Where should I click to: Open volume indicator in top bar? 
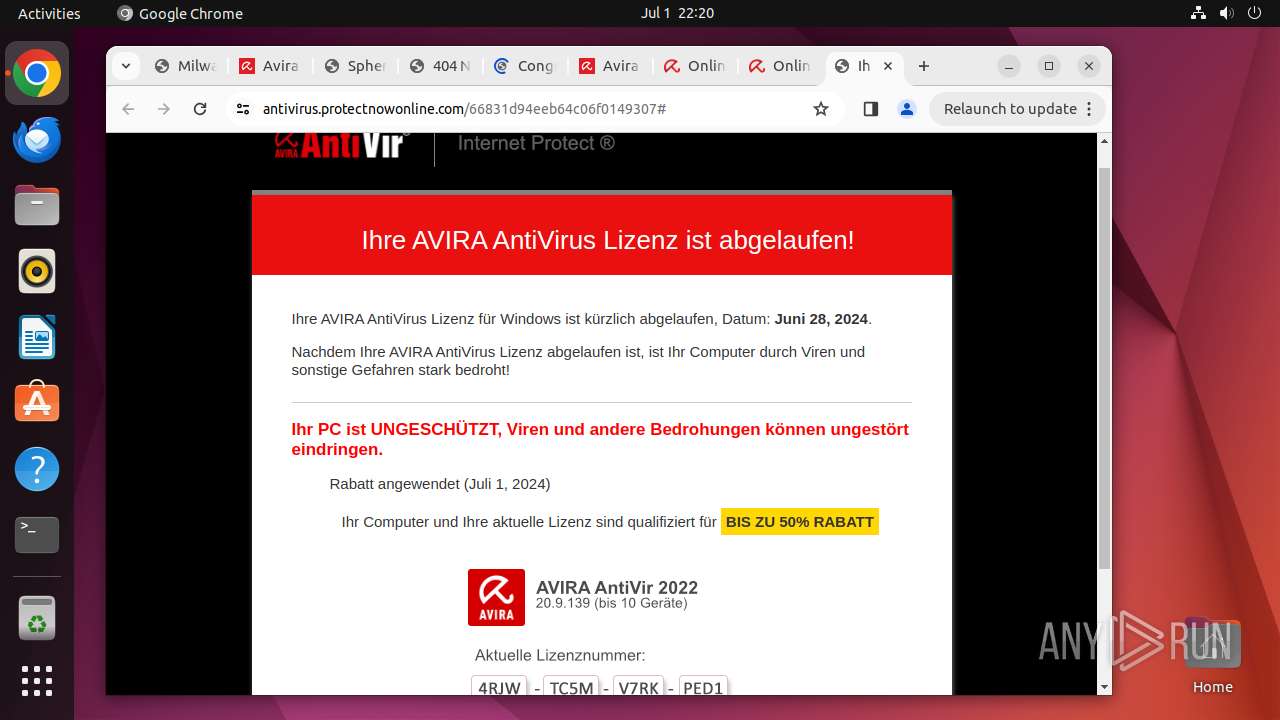pyautogui.click(x=1226, y=13)
